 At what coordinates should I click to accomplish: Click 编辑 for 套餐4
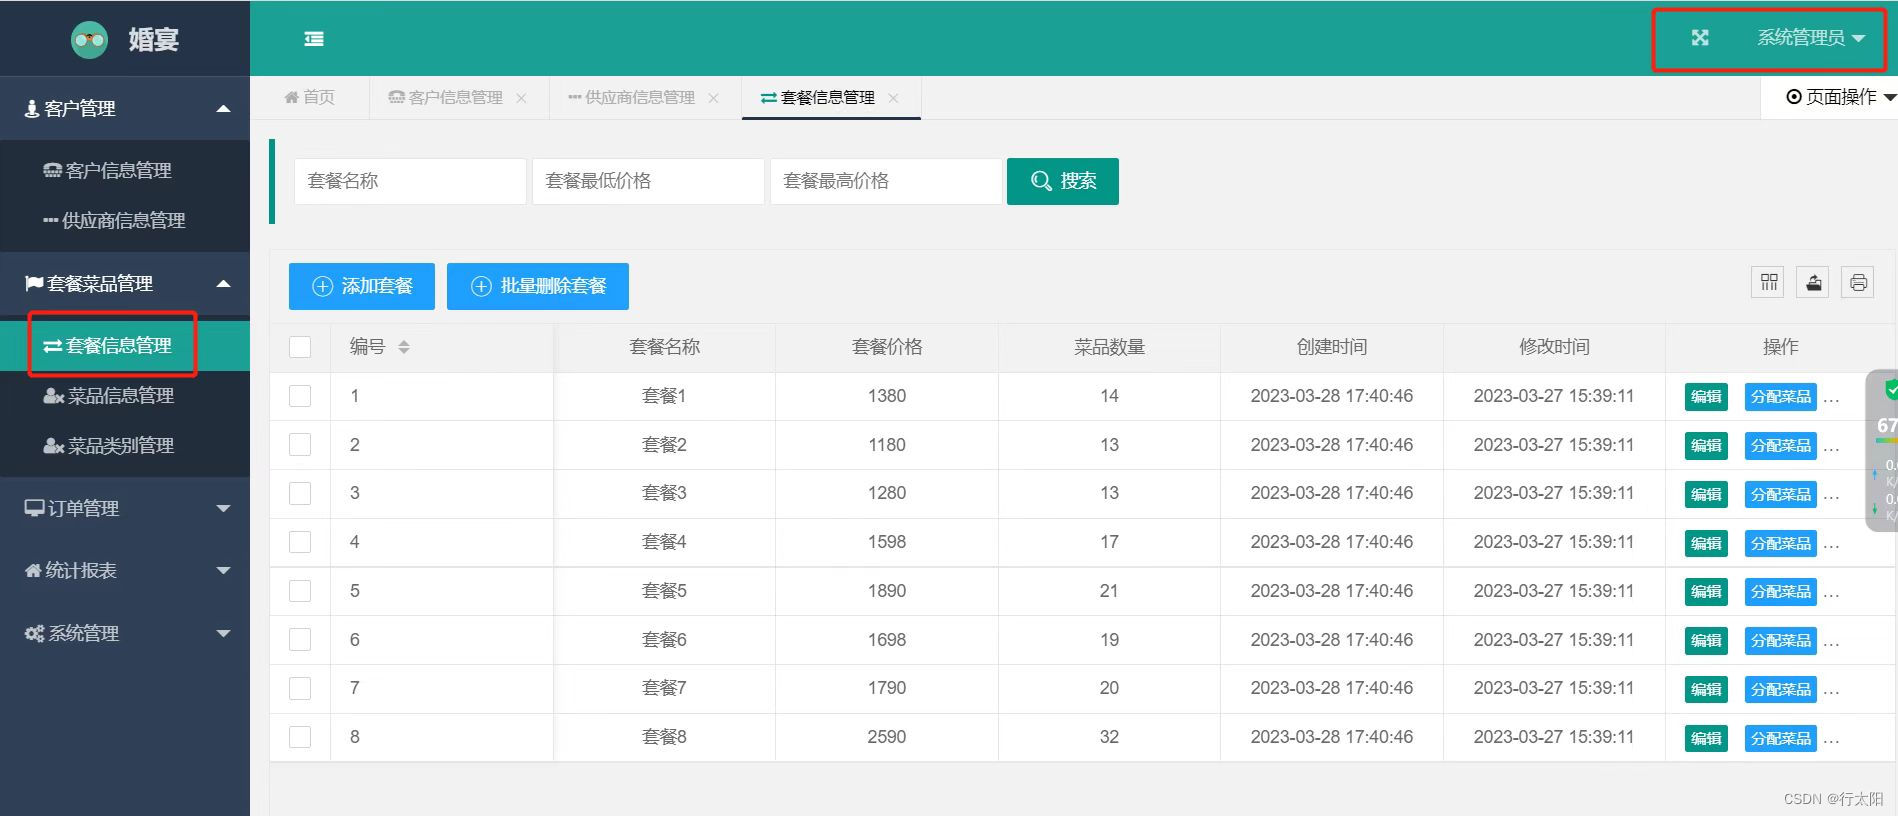[1706, 544]
